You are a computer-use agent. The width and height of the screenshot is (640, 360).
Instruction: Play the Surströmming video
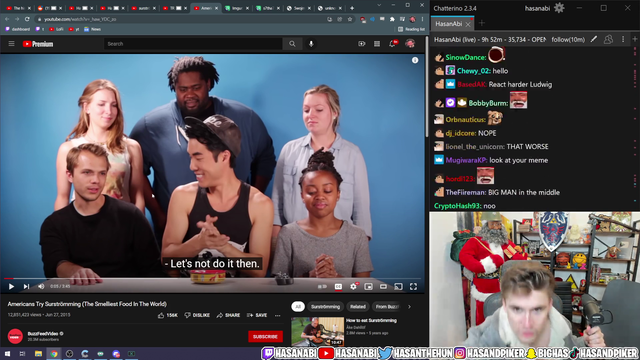(11, 287)
